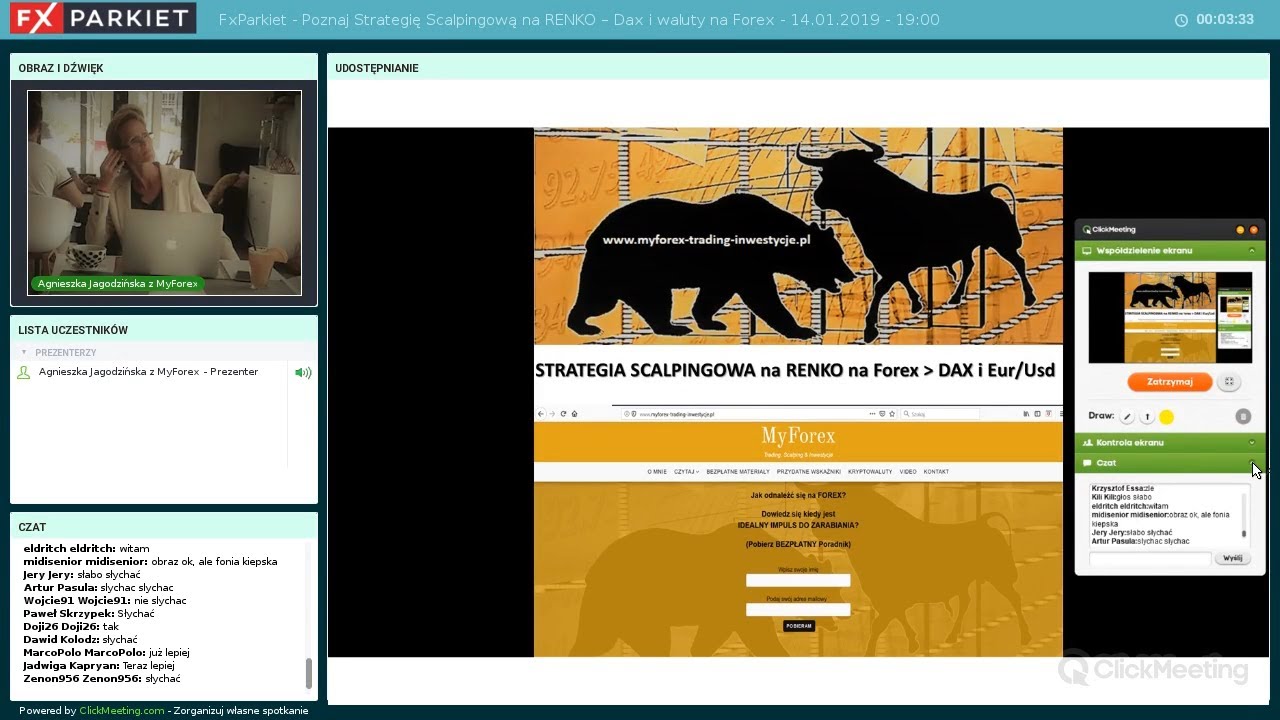Open the shared browser library icon
Viewport: 1280px width, 720px height.
[1026, 414]
